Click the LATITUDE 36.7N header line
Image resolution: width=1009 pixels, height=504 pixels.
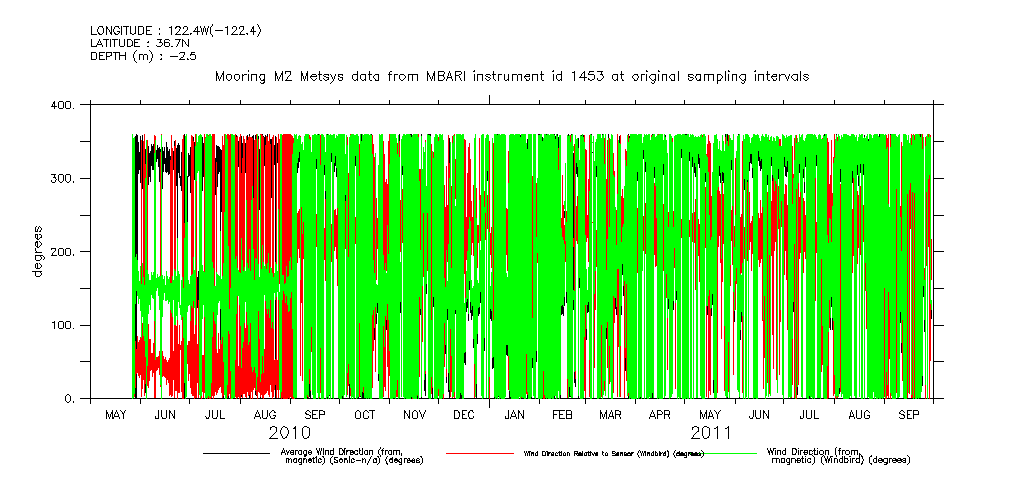[133, 43]
